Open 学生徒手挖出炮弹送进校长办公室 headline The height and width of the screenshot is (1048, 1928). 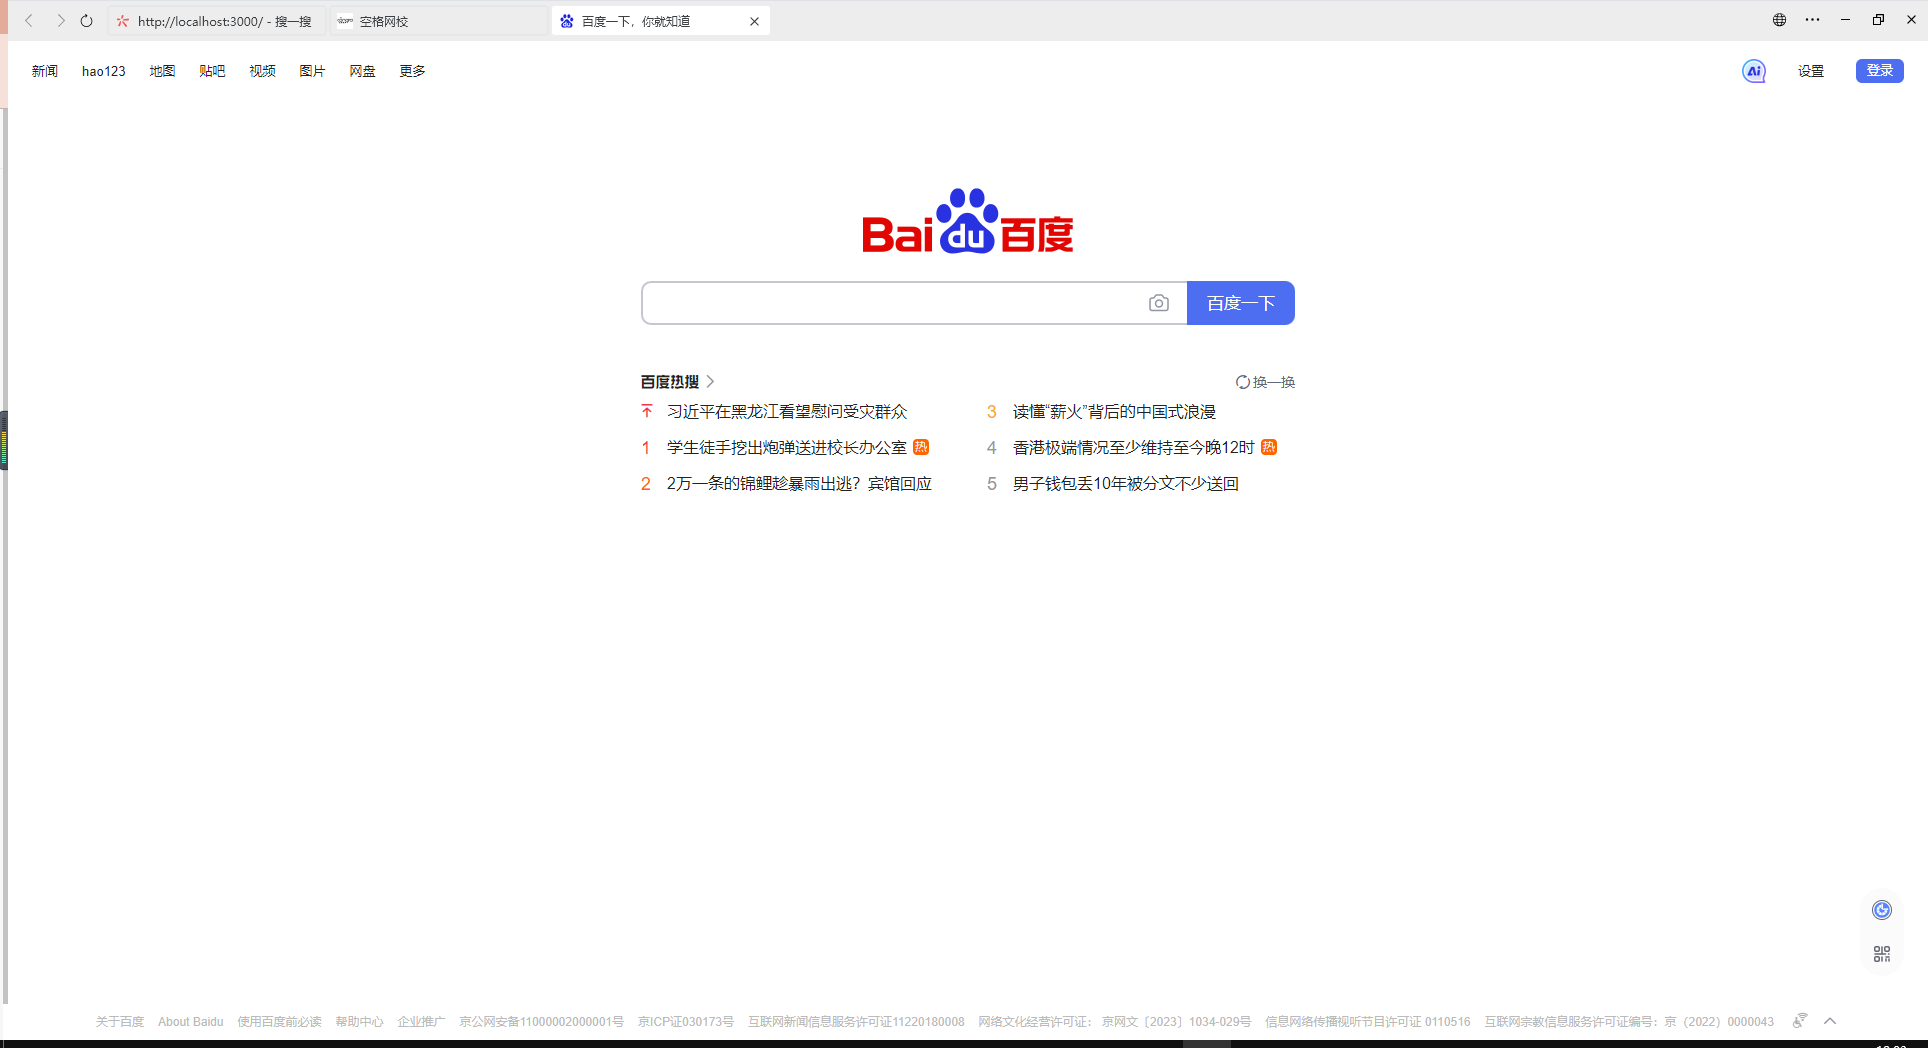pyautogui.click(x=787, y=448)
